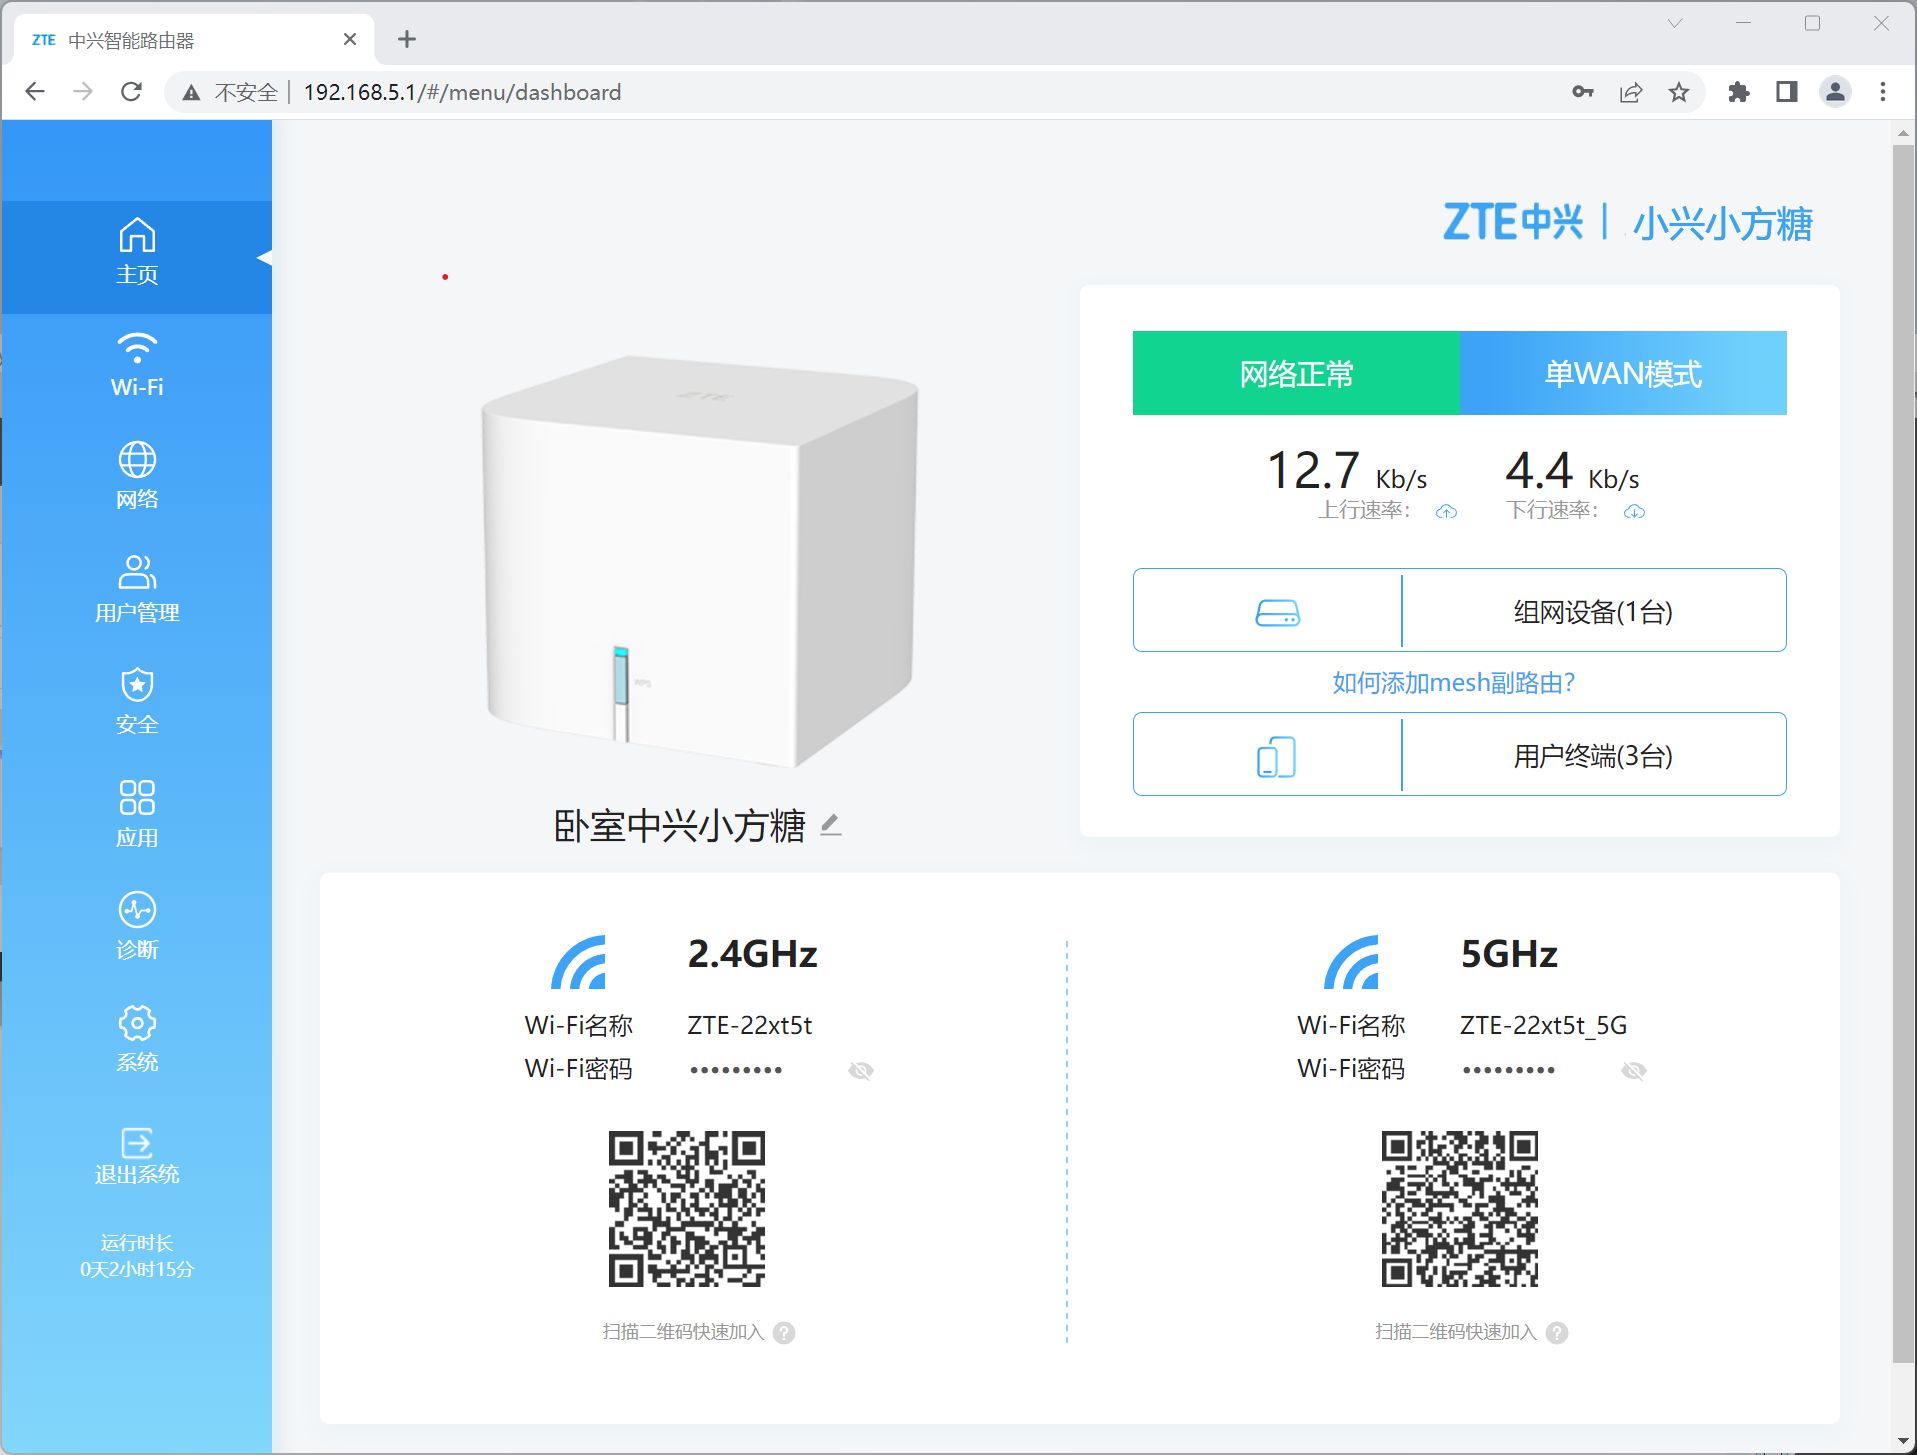Open the browser profile avatar
Viewport: 1917px width, 1455px height.
(x=1835, y=92)
